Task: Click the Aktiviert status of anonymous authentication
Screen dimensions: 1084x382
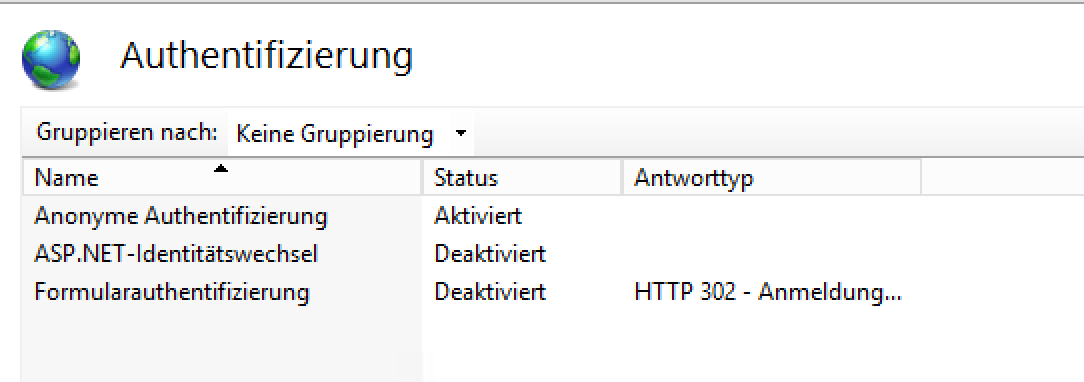Action: (x=478, y=216)
